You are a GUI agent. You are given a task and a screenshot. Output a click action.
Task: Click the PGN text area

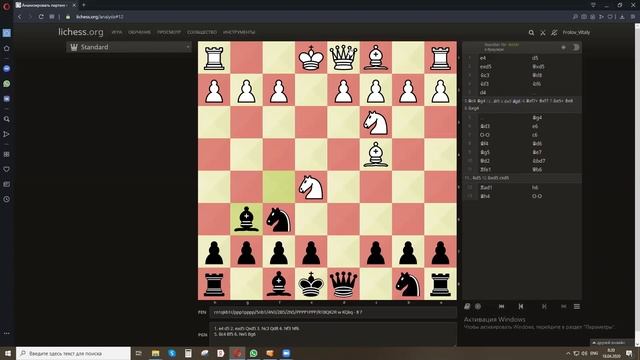[333, 334]
